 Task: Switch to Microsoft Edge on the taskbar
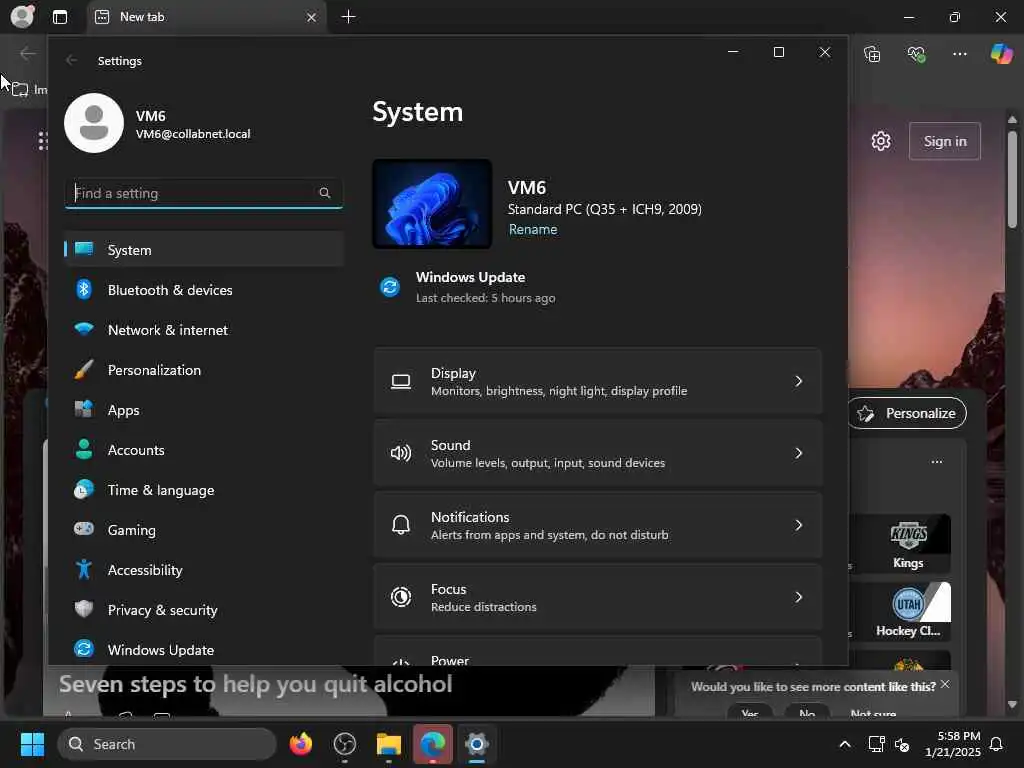coord(432,744)
